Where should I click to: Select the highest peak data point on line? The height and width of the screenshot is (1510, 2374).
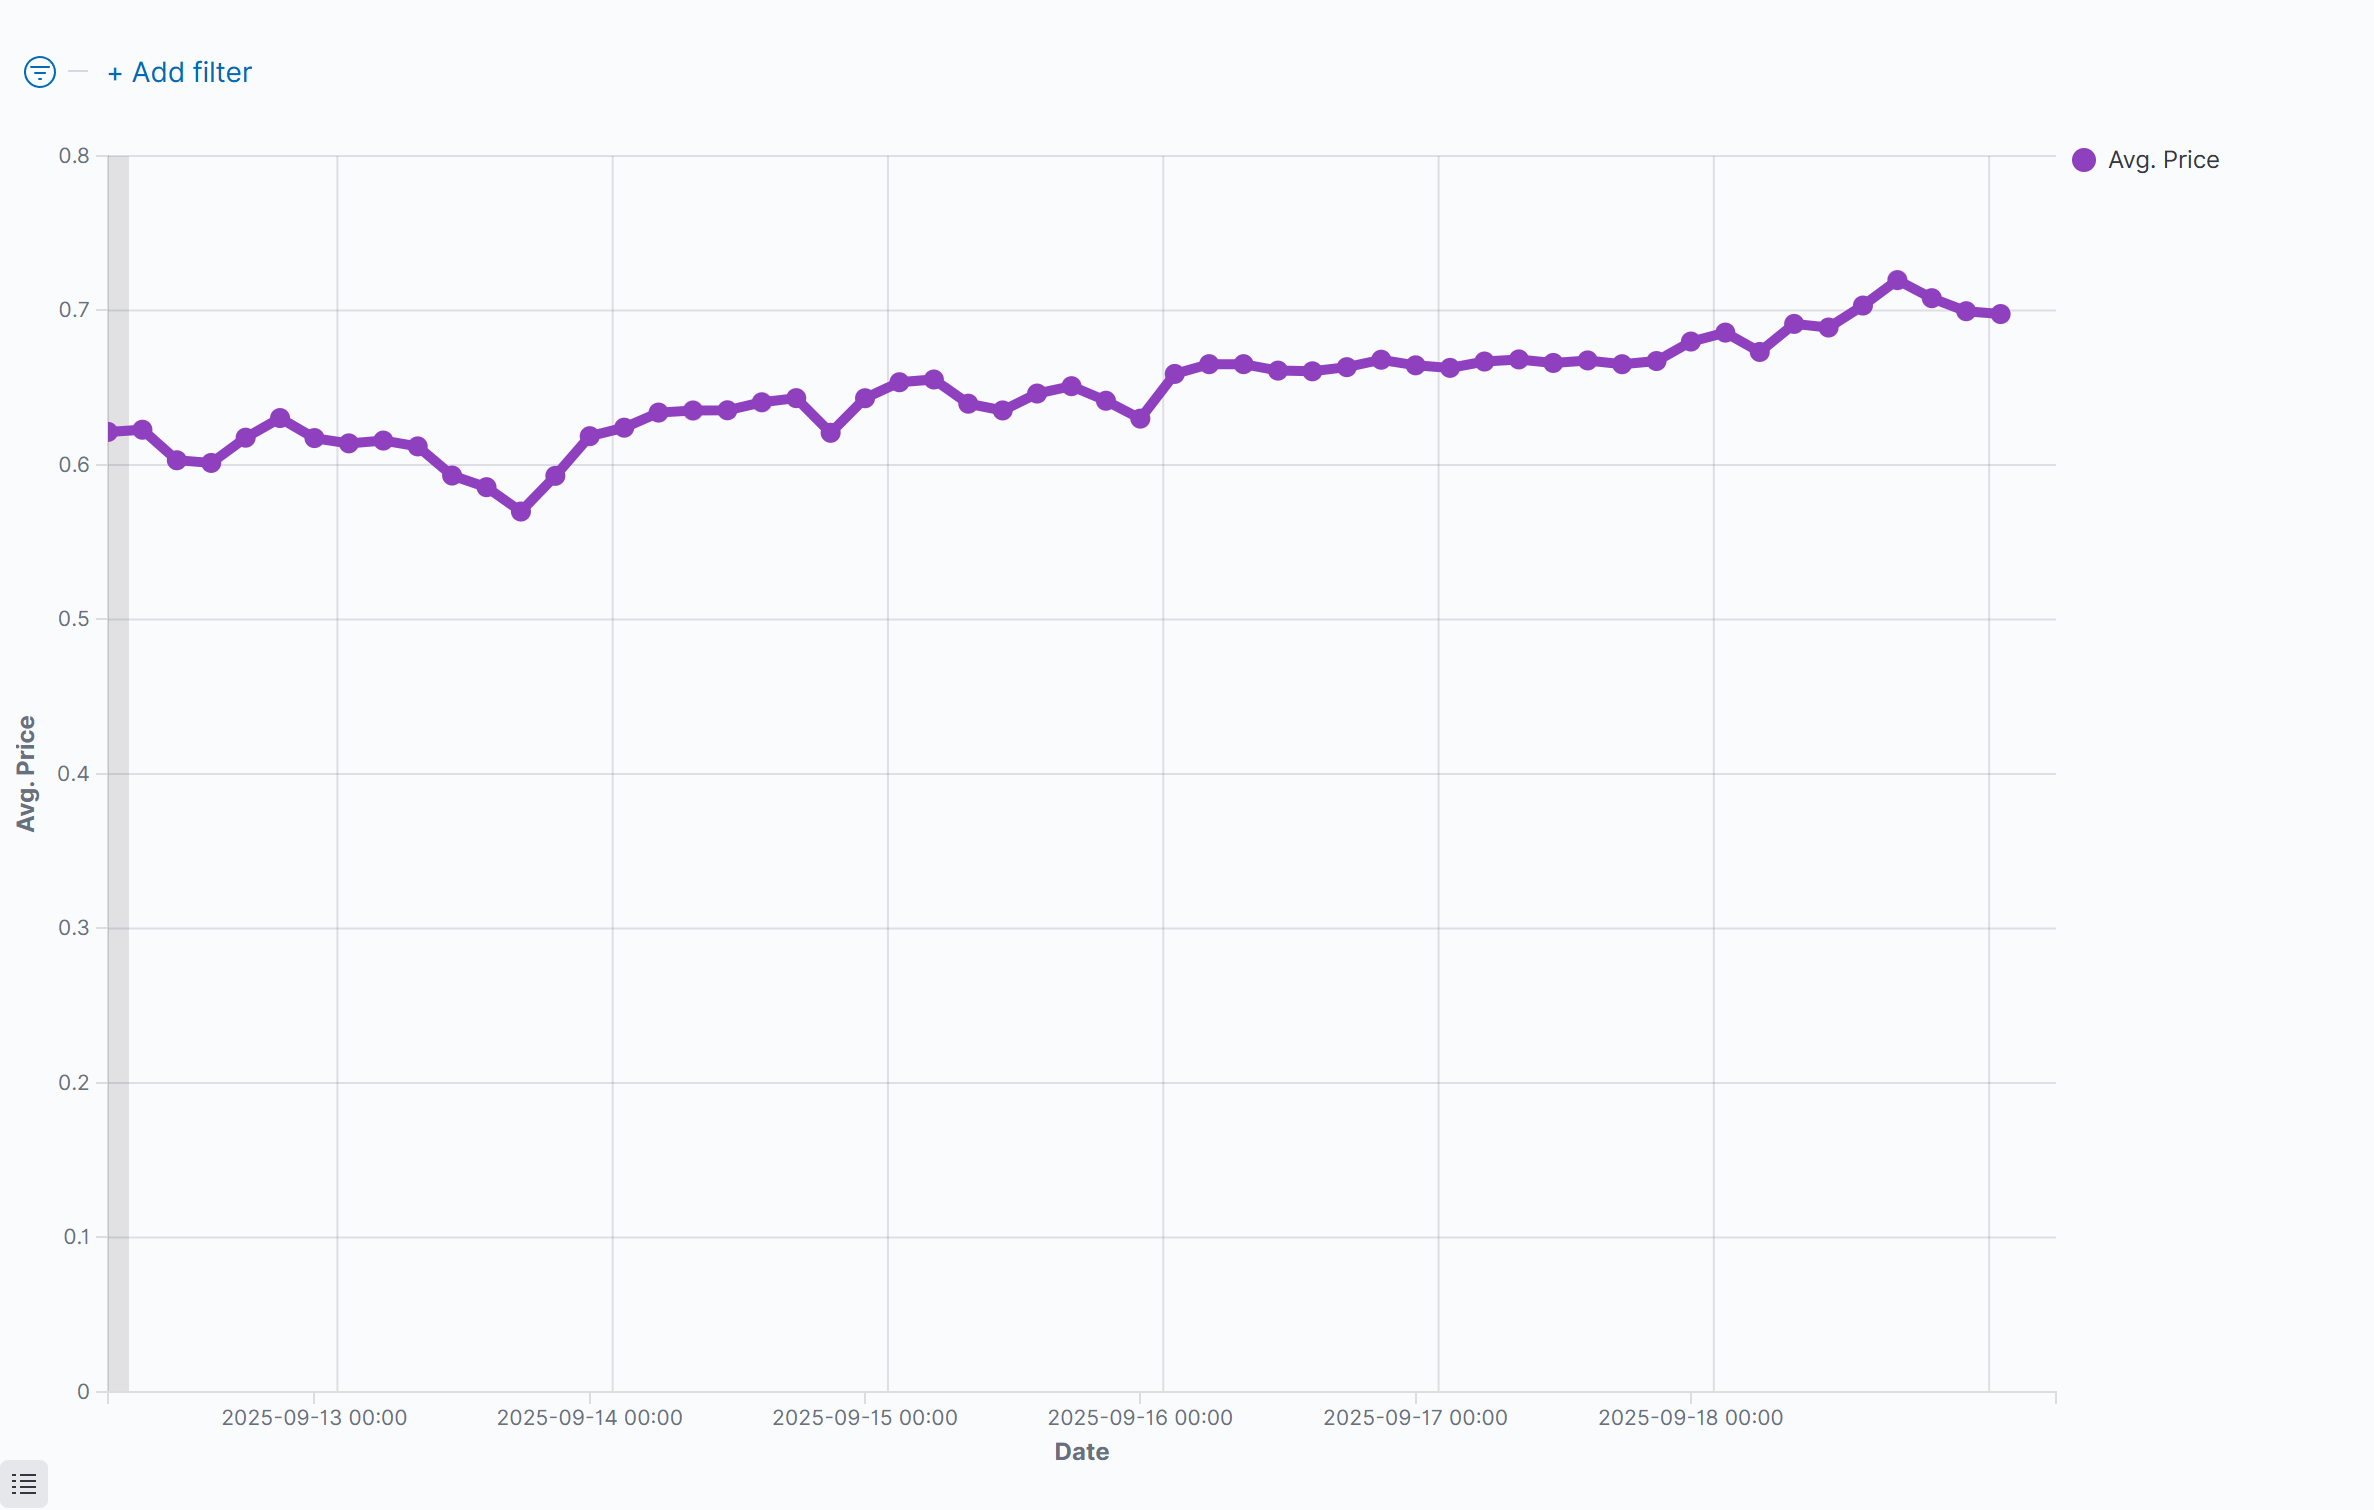tap(1897, 281)
